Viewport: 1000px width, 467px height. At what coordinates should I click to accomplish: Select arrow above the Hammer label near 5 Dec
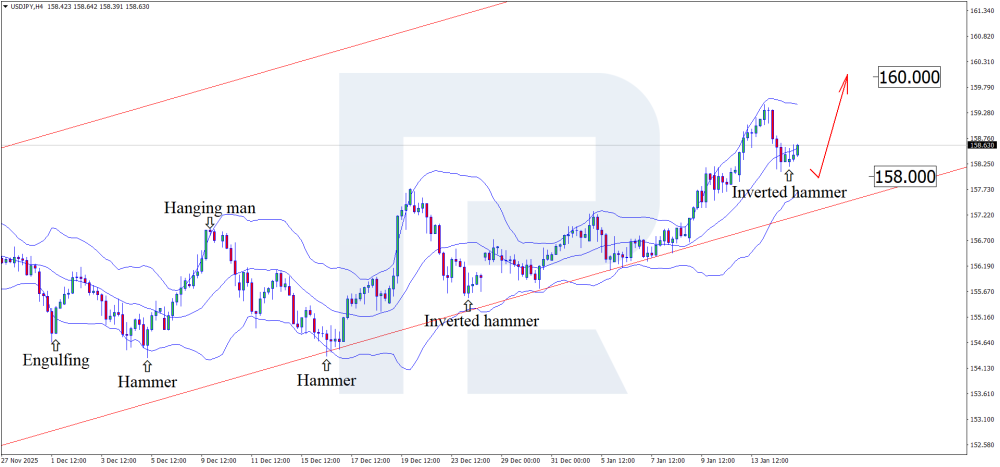[147, 366]
